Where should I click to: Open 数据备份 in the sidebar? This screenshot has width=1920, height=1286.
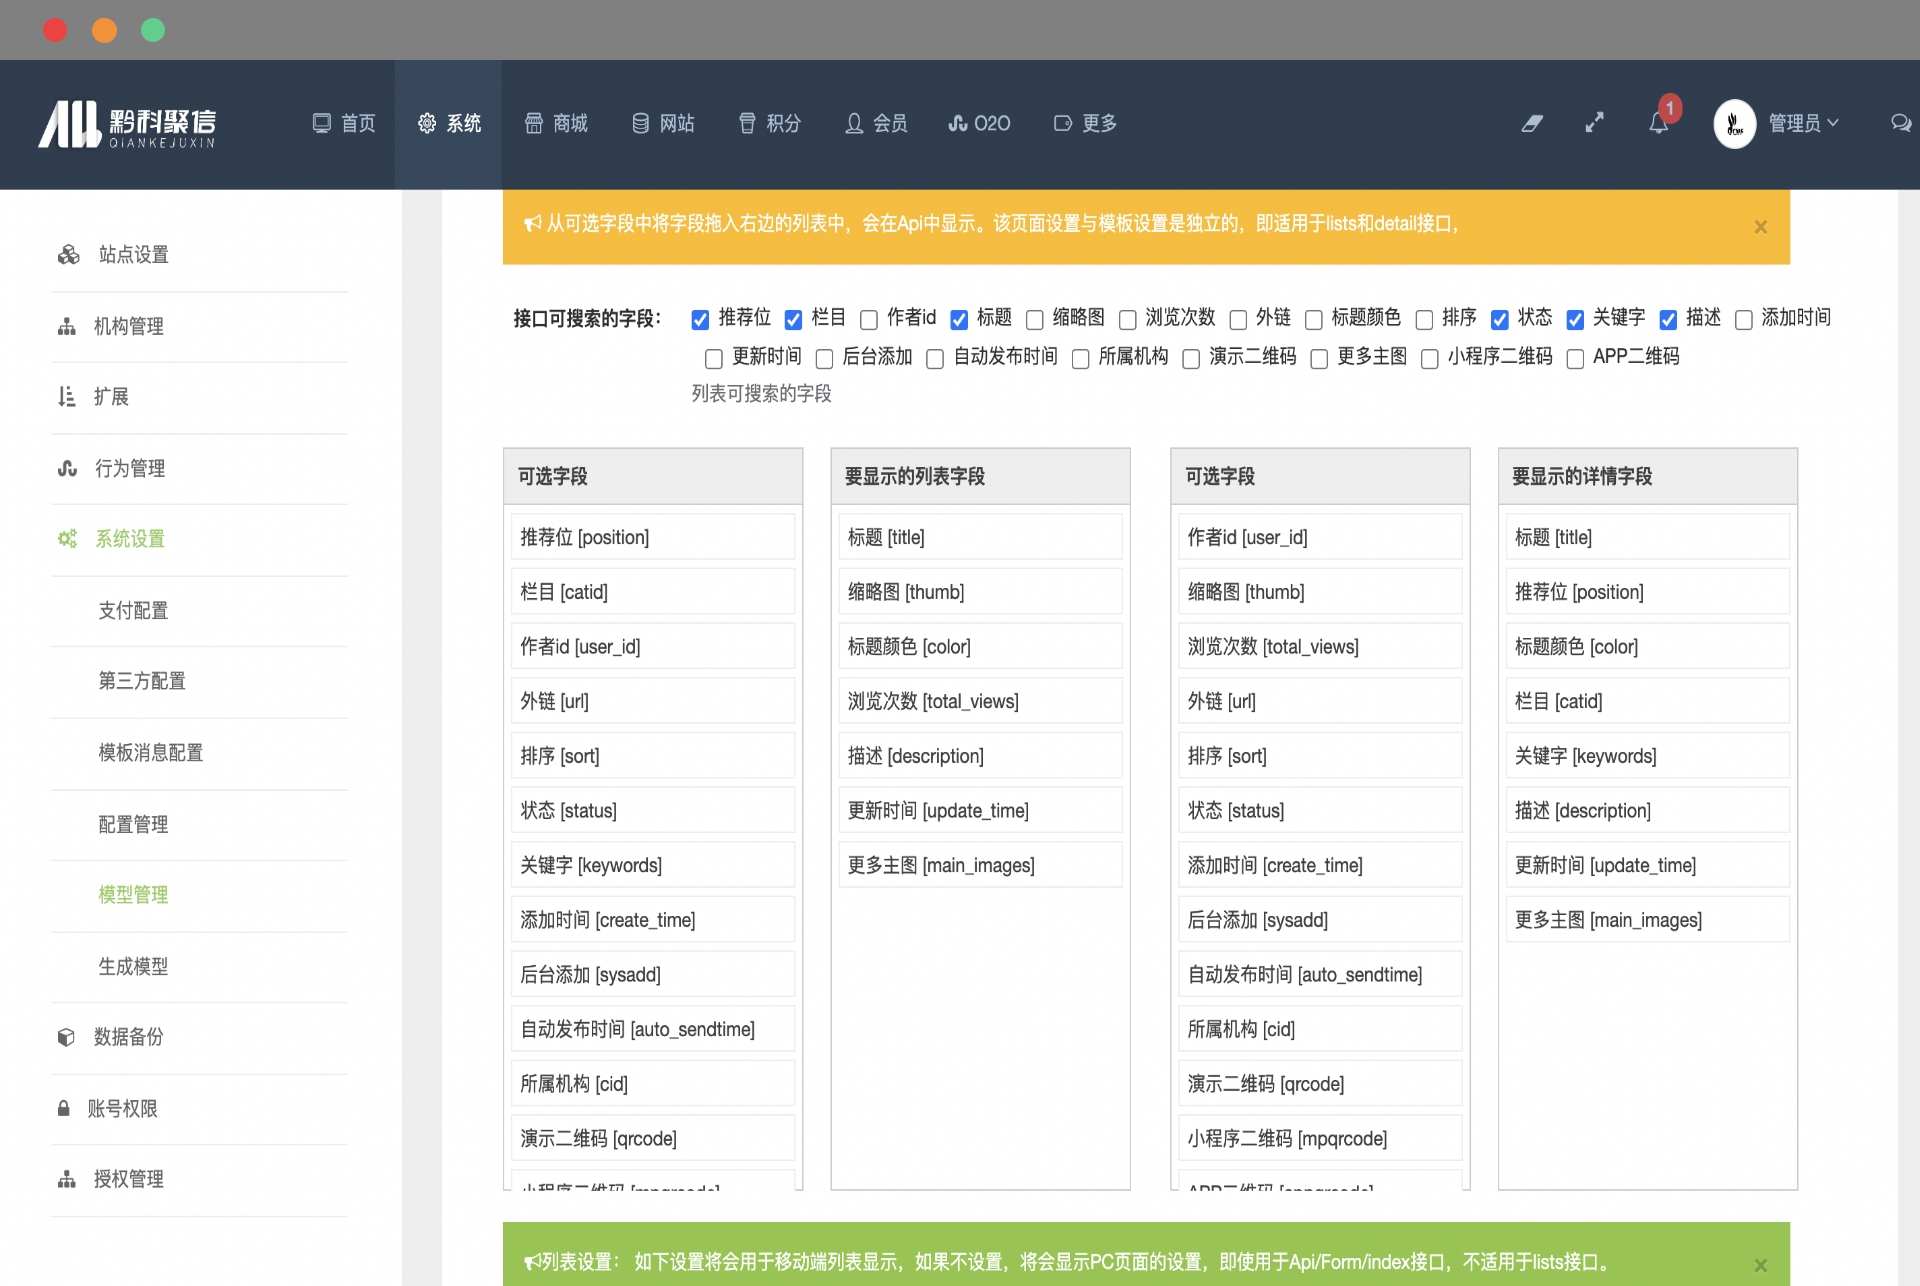tap(127, 1037)
